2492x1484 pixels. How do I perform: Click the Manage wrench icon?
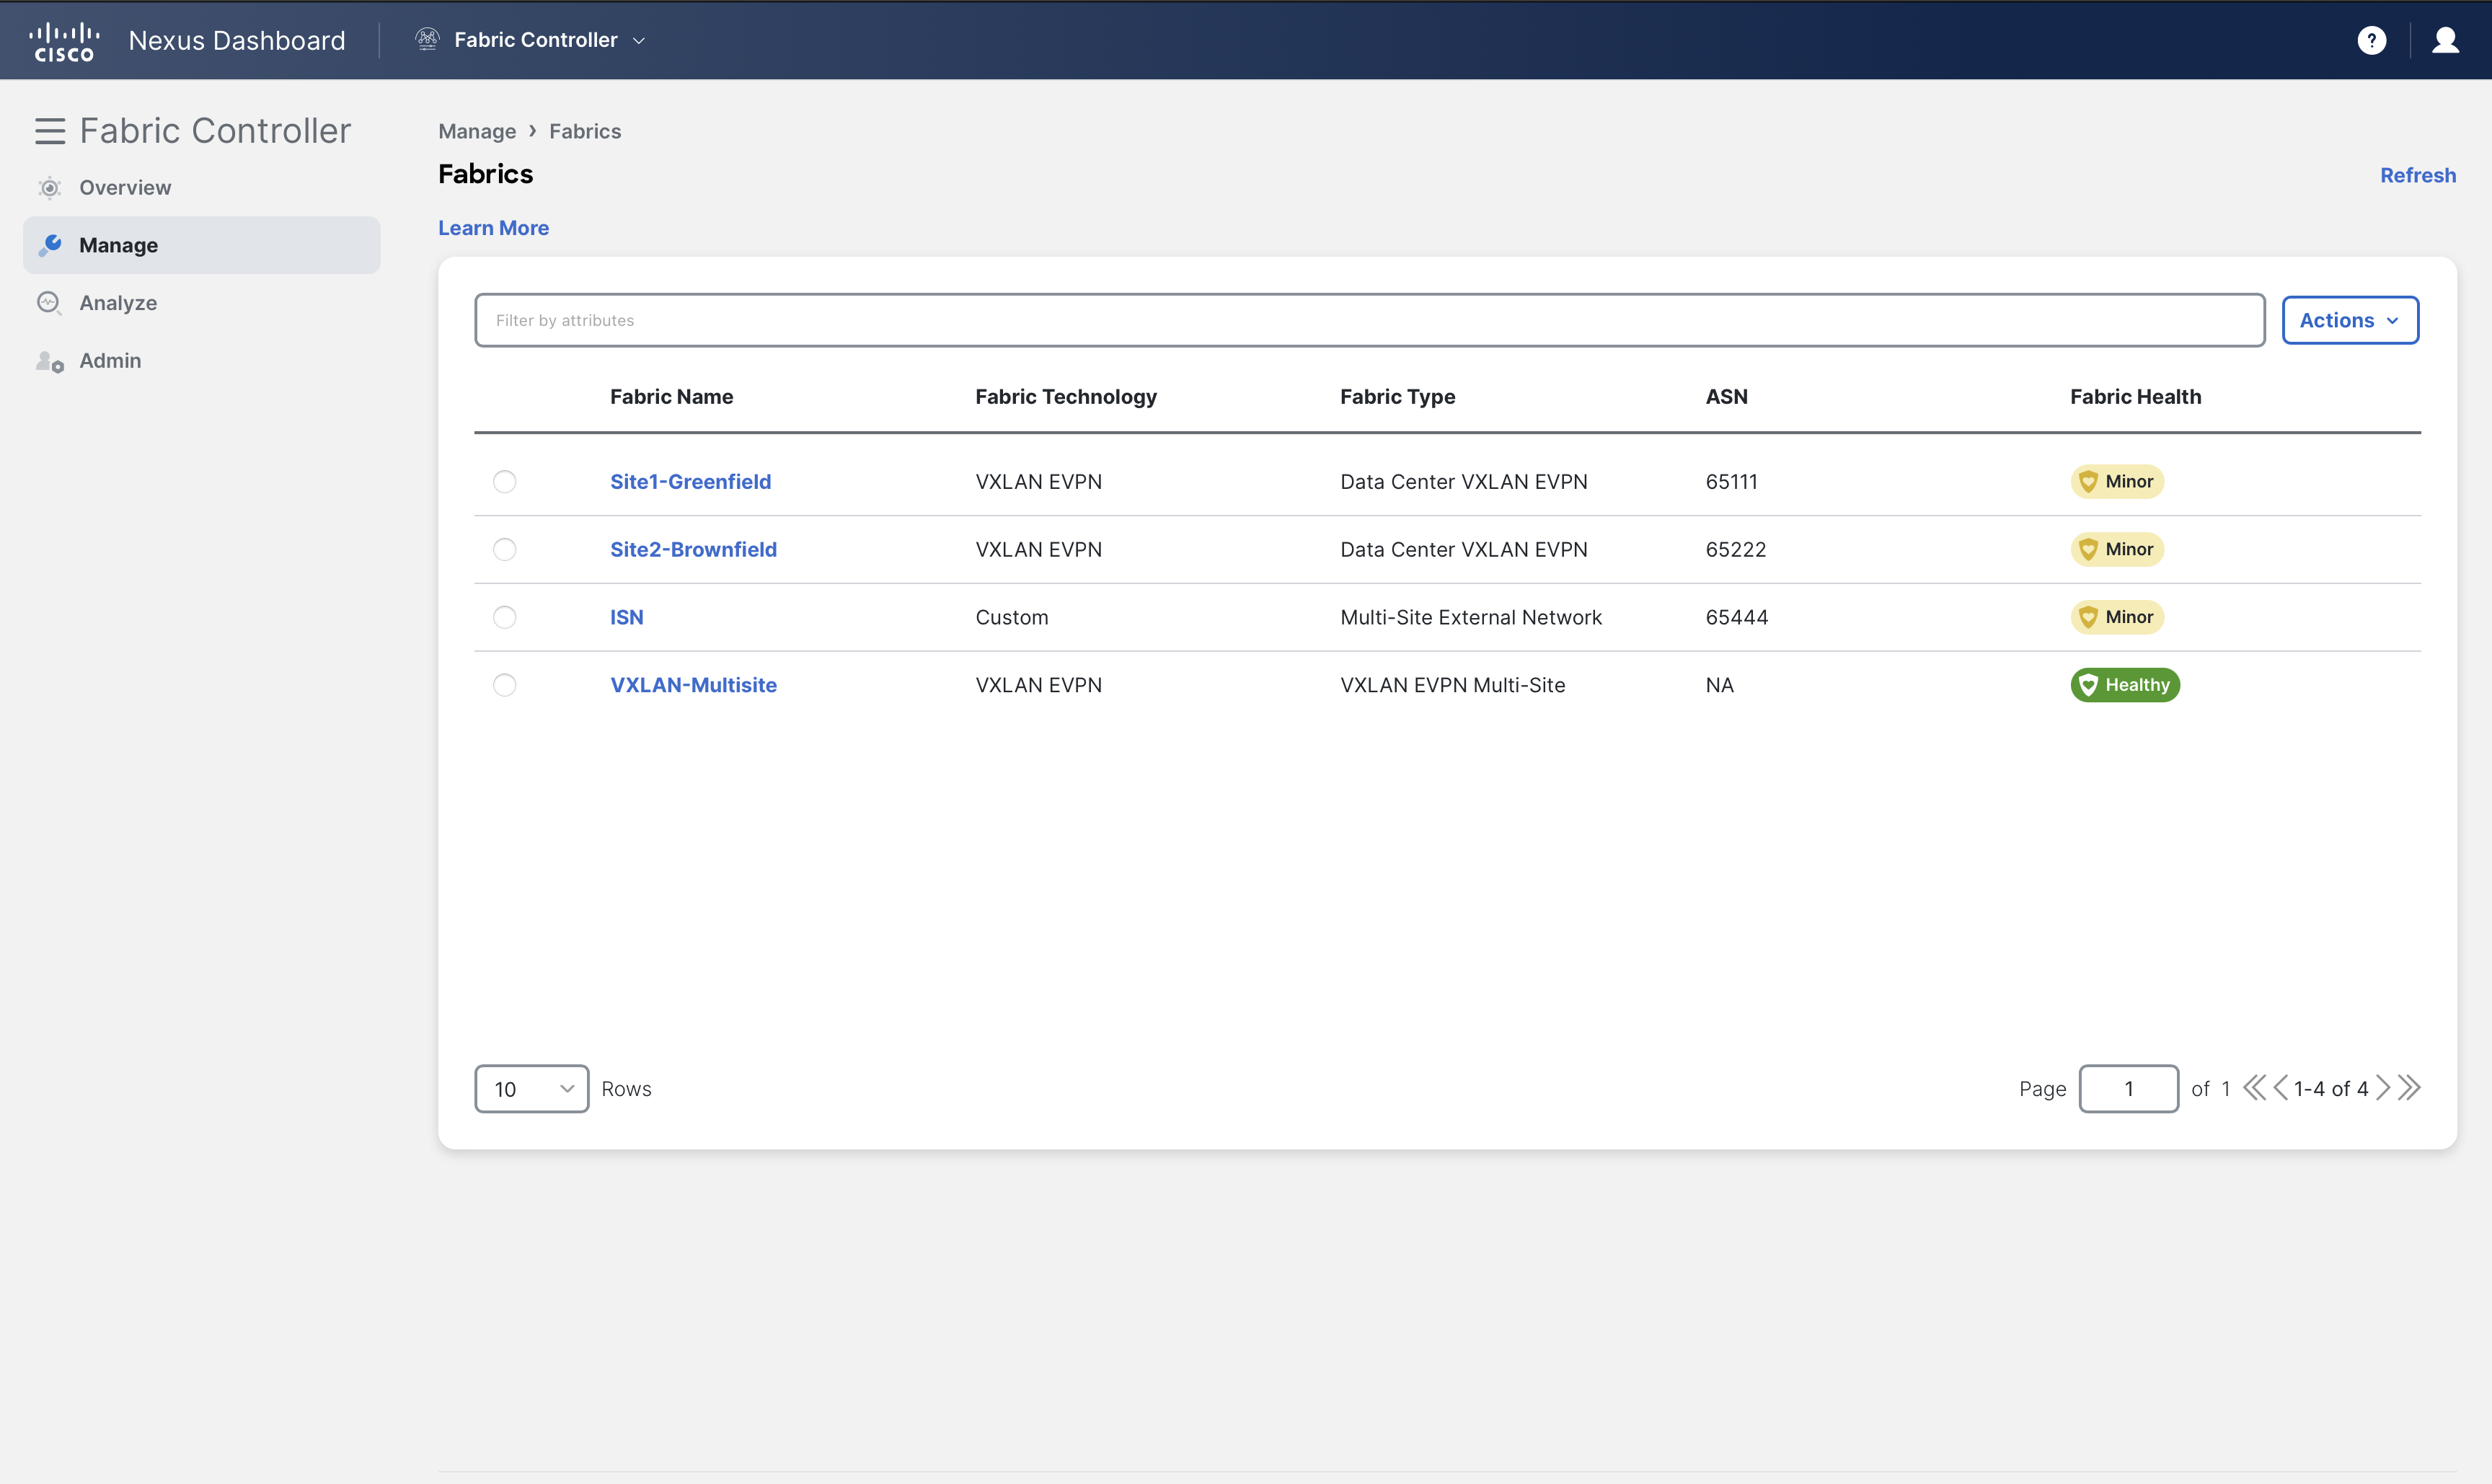(x=50, y=245)
